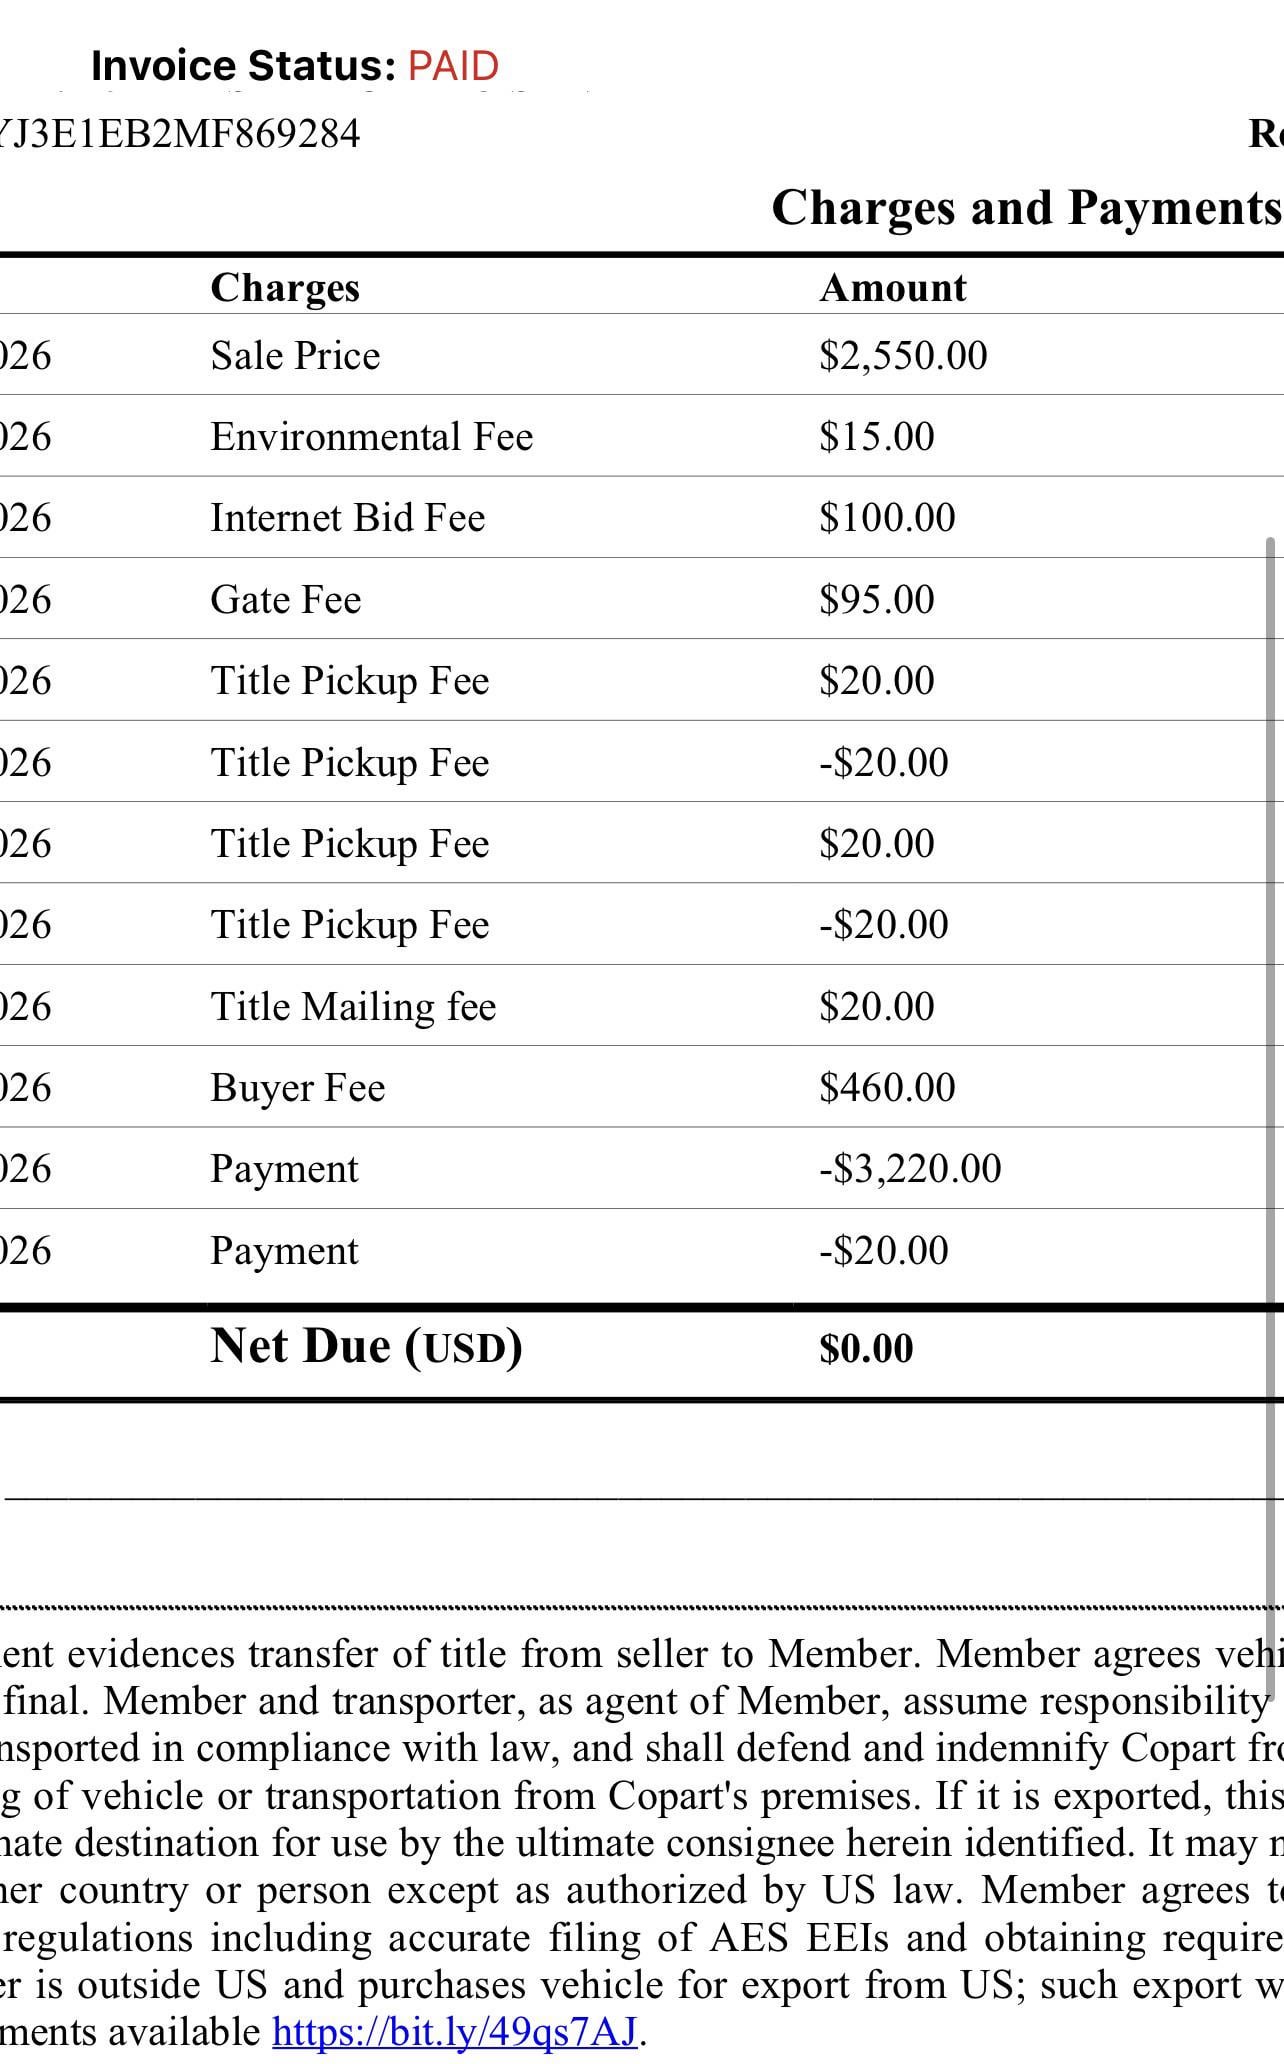Click the red PAID invoice status text
The image size is (1284, 2064).
click(453, 66)
